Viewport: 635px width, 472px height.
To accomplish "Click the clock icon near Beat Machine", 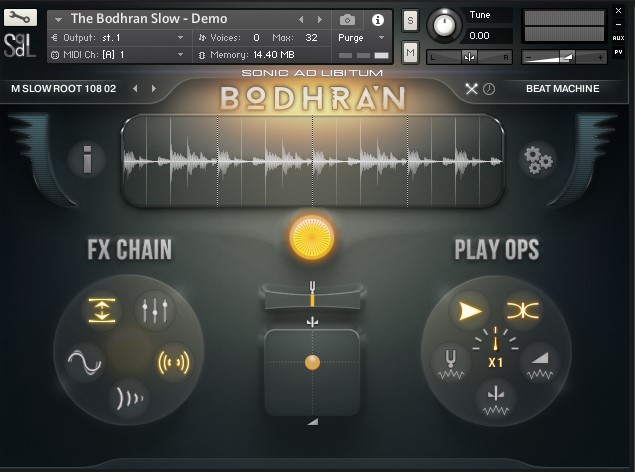I will (x=489, y=89).
